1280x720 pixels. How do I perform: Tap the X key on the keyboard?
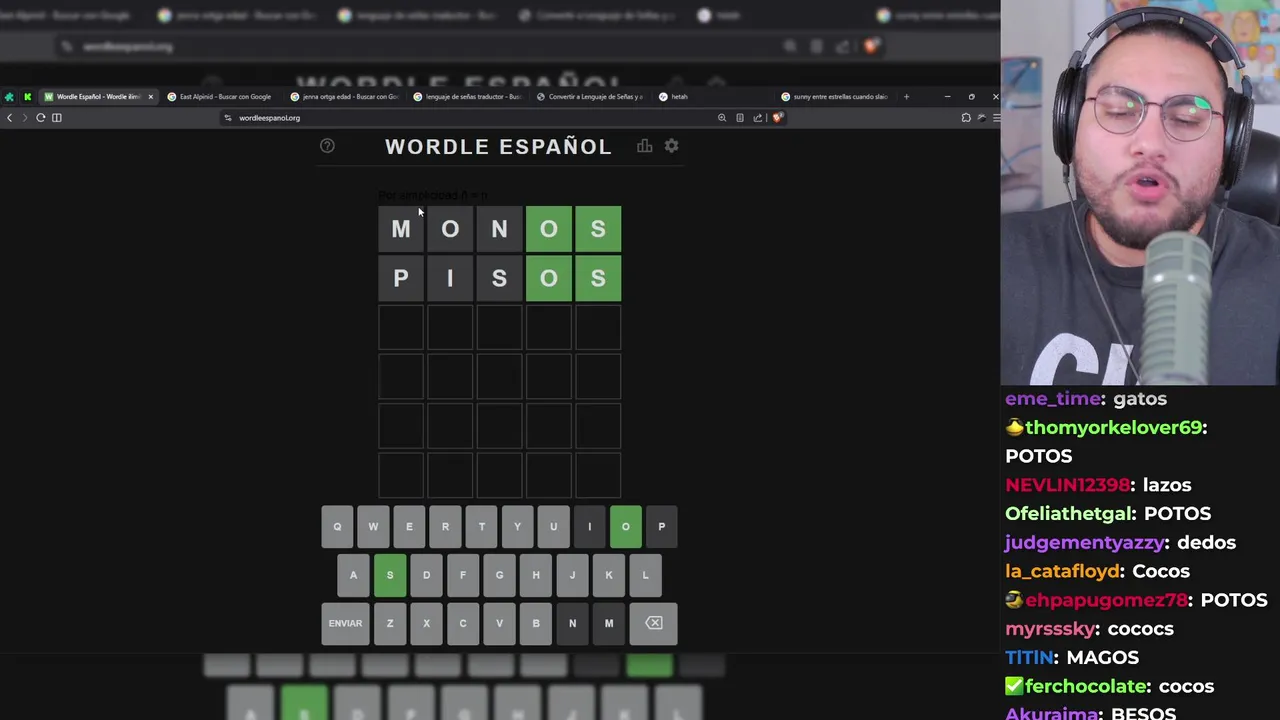pyautogui.click(x=426, y=623)
